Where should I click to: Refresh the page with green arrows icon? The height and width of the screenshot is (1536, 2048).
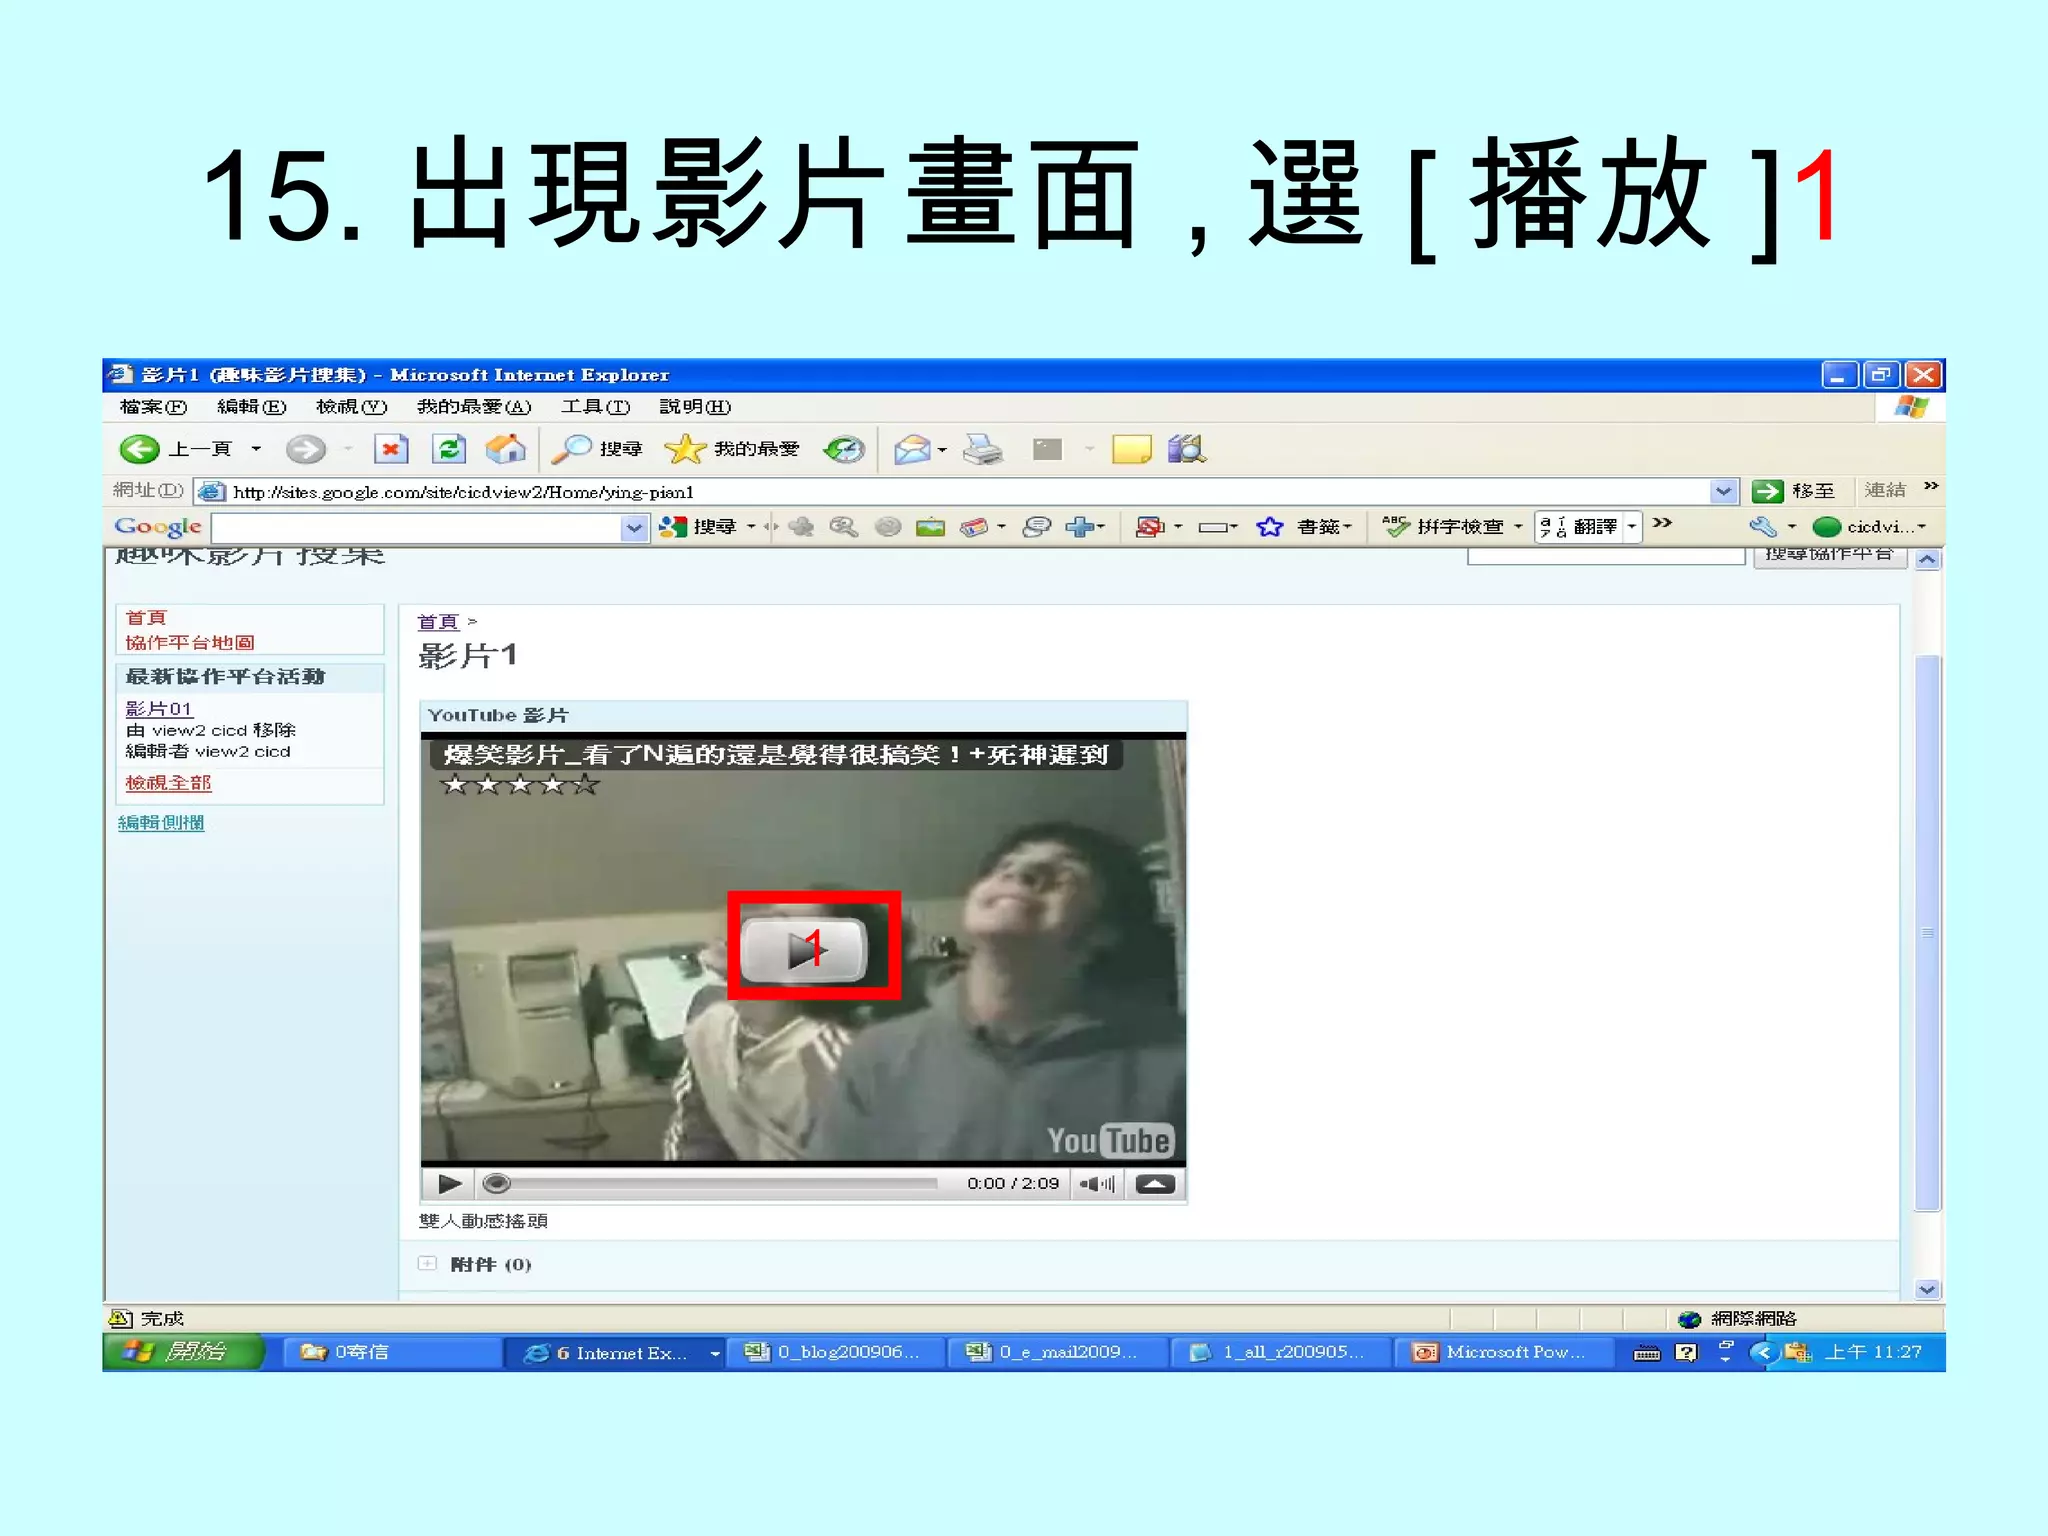(x=449, y=450)
